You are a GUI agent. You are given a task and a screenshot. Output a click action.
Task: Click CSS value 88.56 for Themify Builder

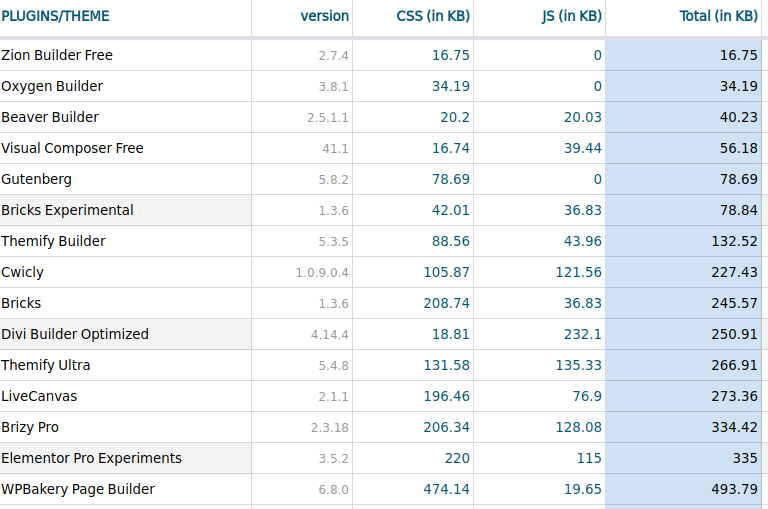451,241
